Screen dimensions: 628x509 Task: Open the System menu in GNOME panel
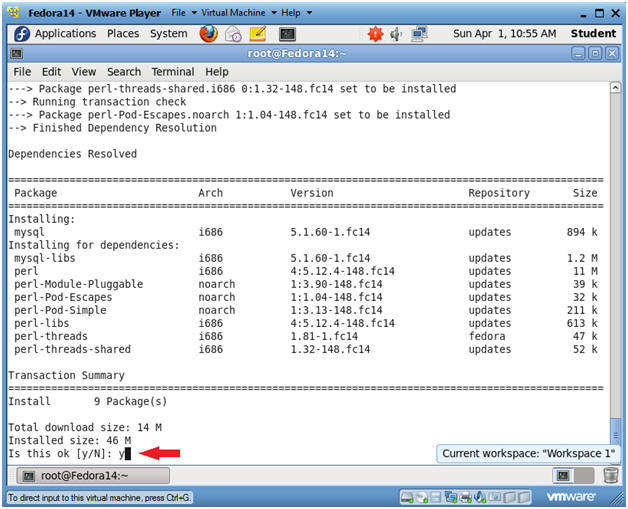[x=169, y=34]
